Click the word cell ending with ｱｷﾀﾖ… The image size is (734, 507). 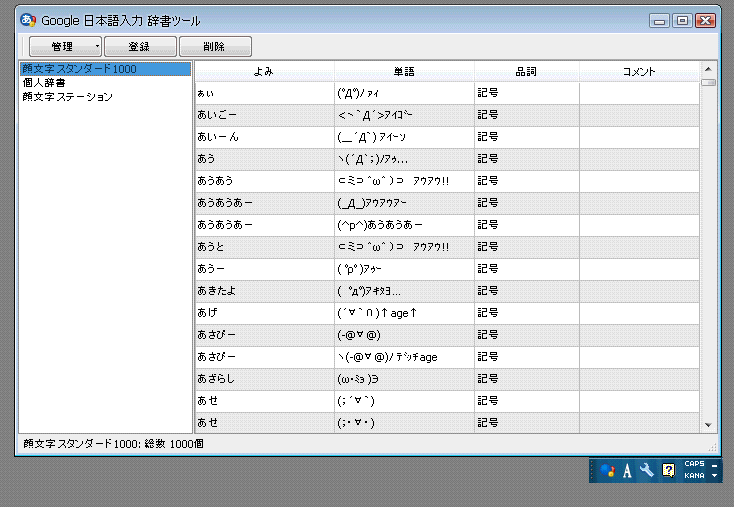(404, 291)
